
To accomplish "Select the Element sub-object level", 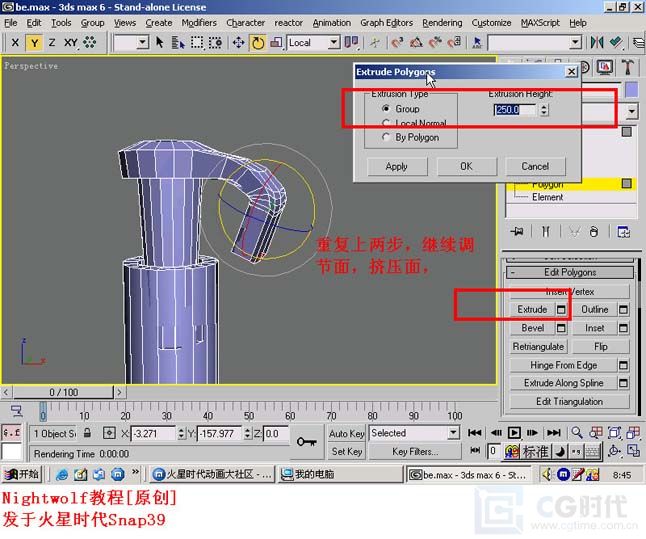I will [547, 197].
